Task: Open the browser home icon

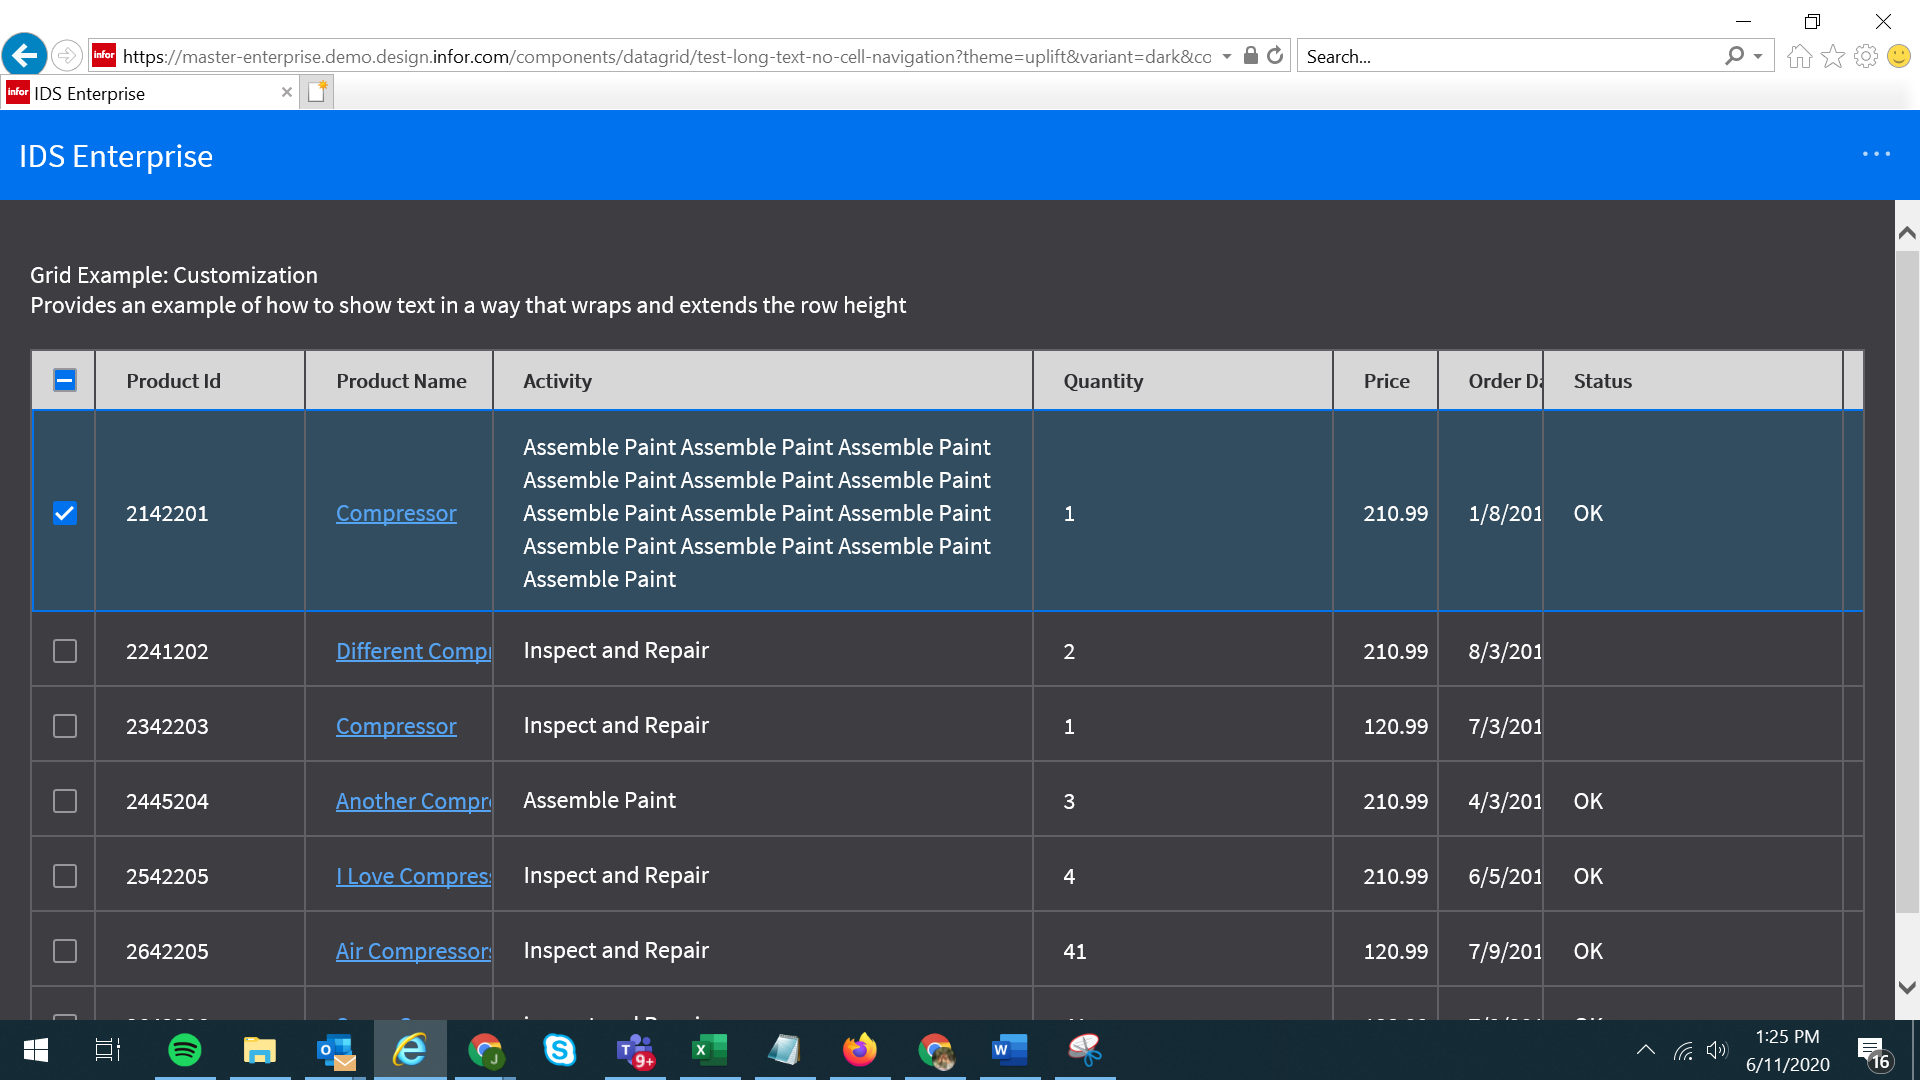Action: pyautogui.click(x=1799, y=57)
